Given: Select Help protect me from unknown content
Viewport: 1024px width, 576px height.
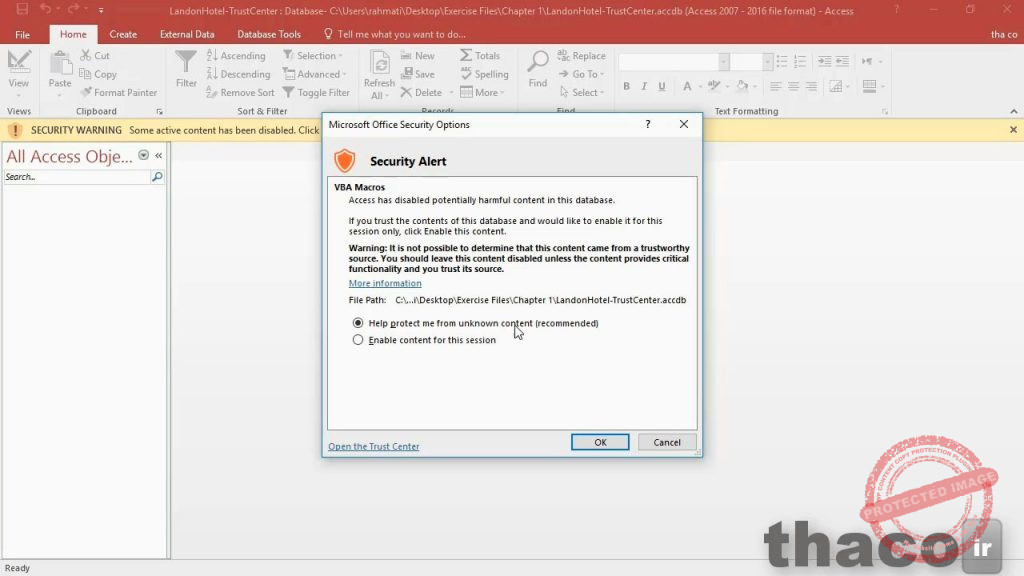Looking at the screenshot, I should point(358,324).
